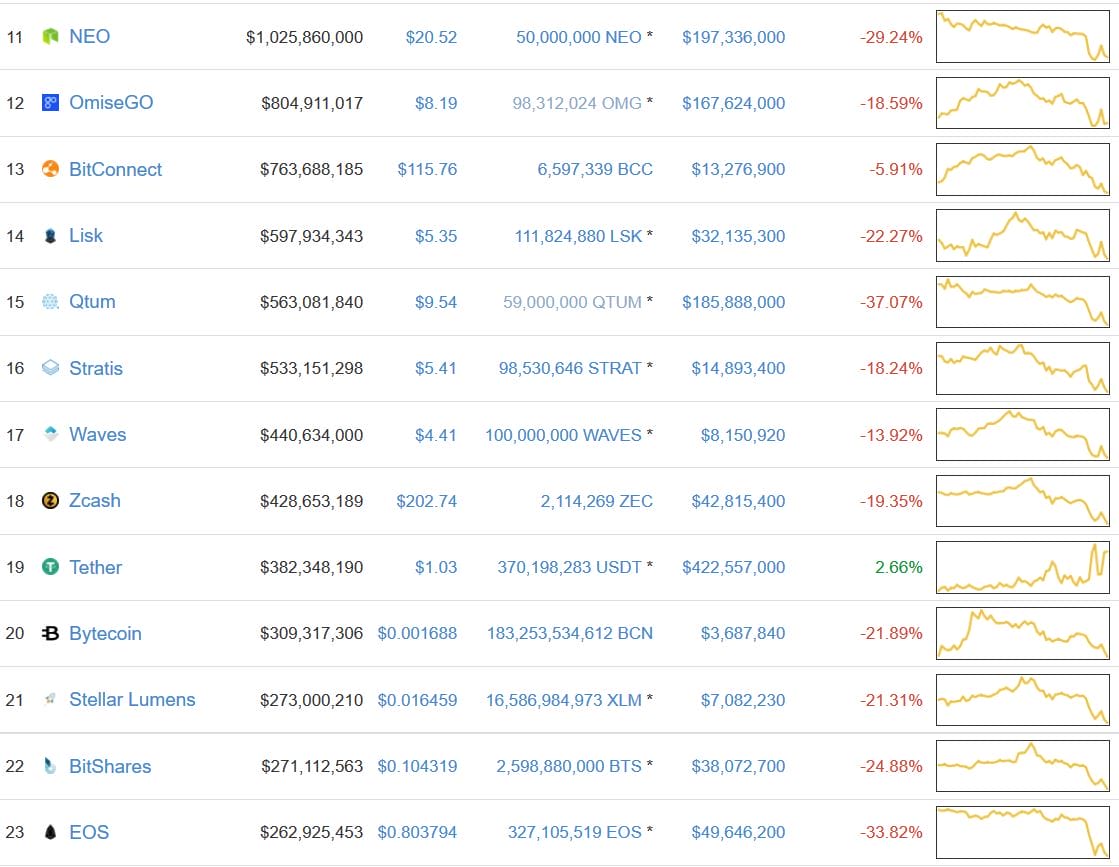Click Tether 24h volume $422,557,000

click(733, 567)
